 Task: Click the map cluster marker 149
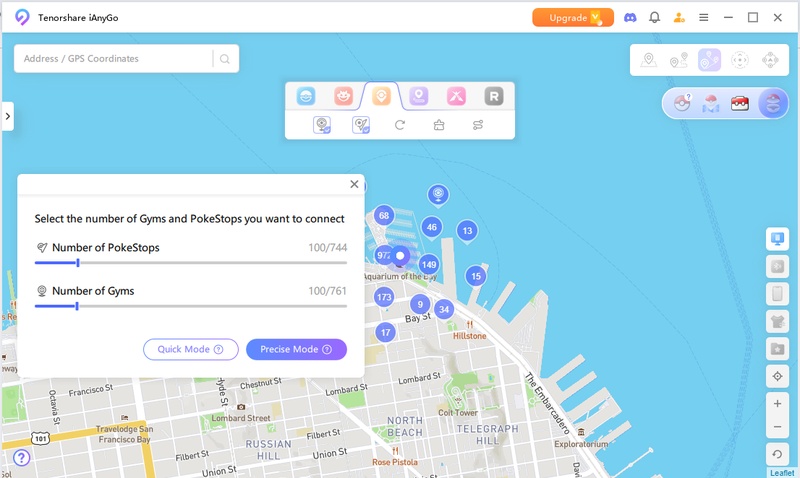coord(429,264)
